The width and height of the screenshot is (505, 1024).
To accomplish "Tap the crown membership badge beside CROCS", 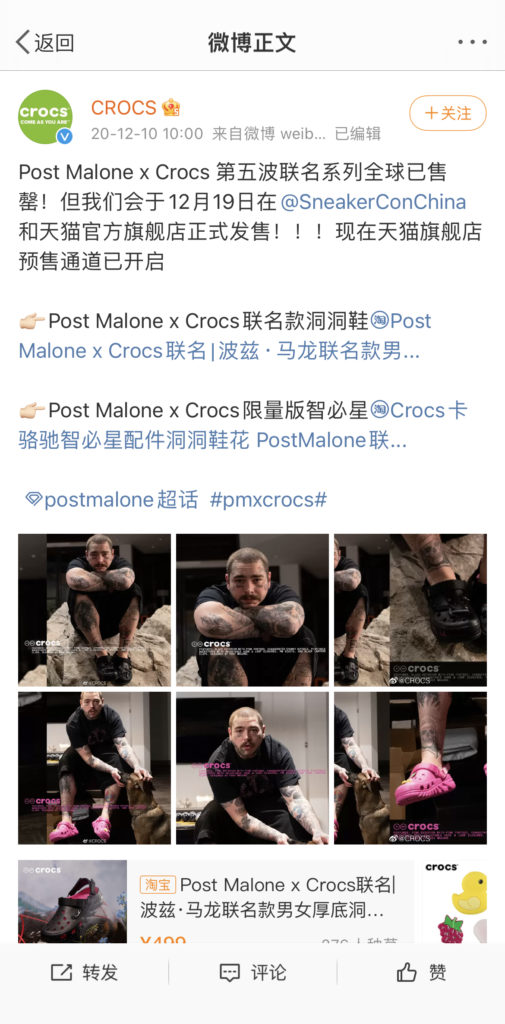I will coord(171,107).
